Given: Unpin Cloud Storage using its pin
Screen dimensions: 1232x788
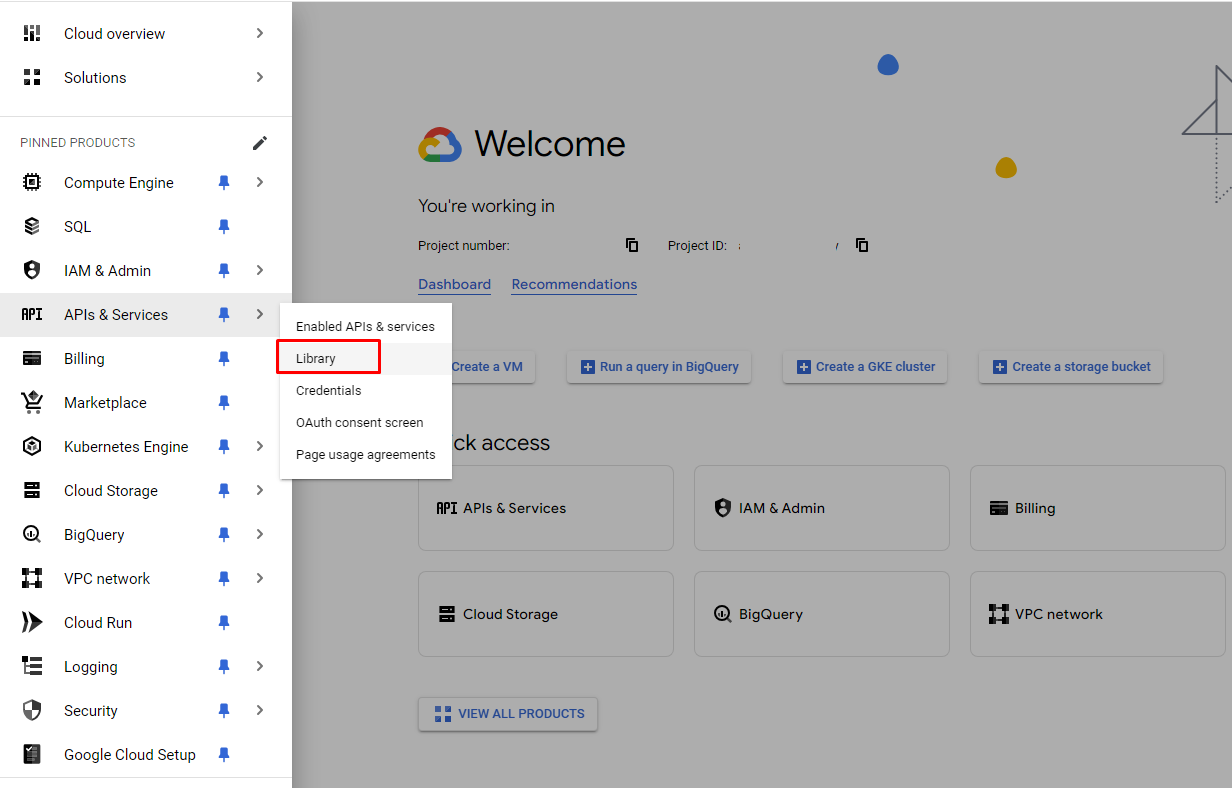Looking at the screenshot, I should pos(224,490).
